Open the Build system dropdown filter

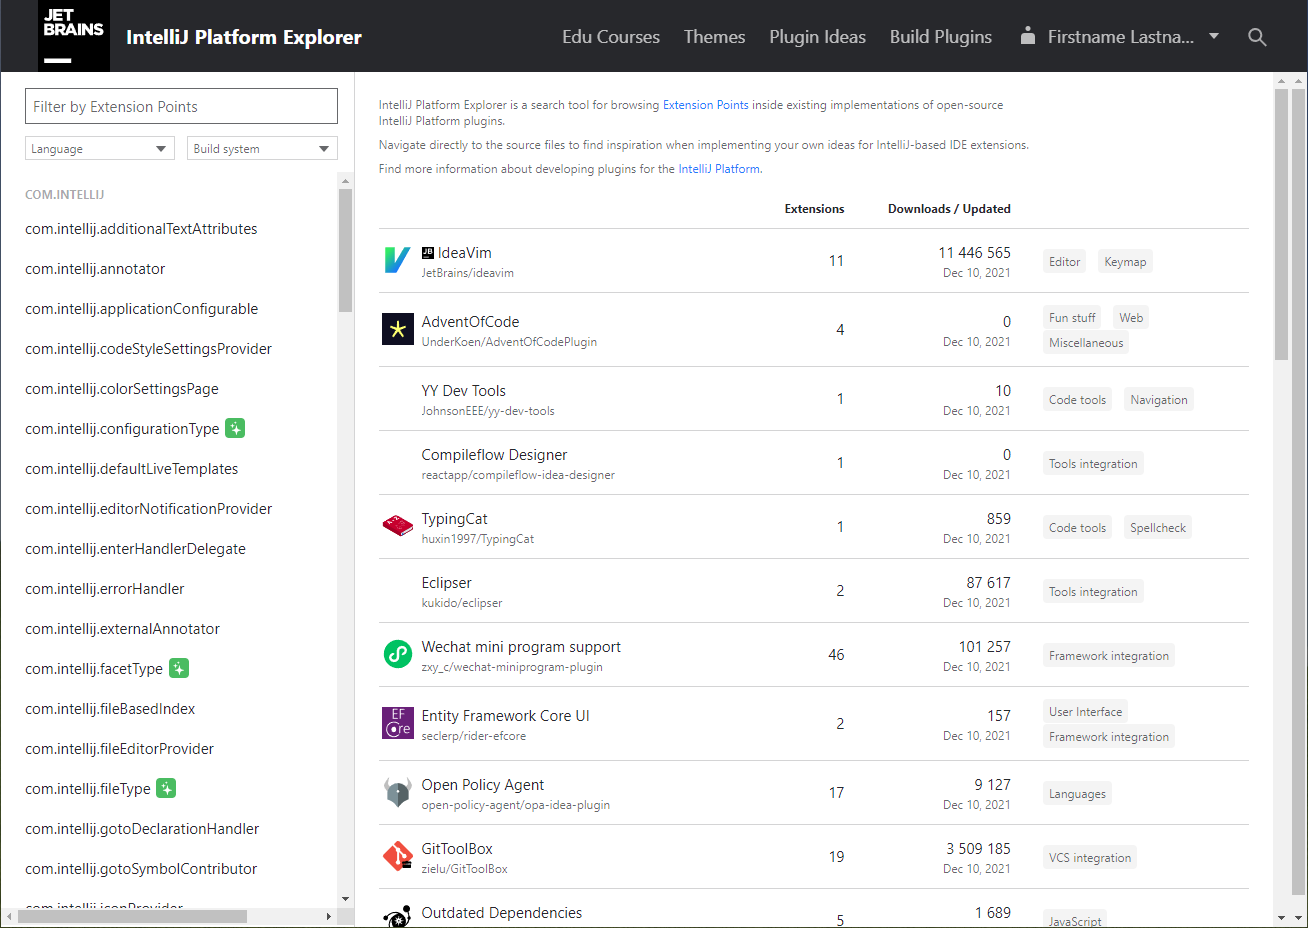pos(262,148)
